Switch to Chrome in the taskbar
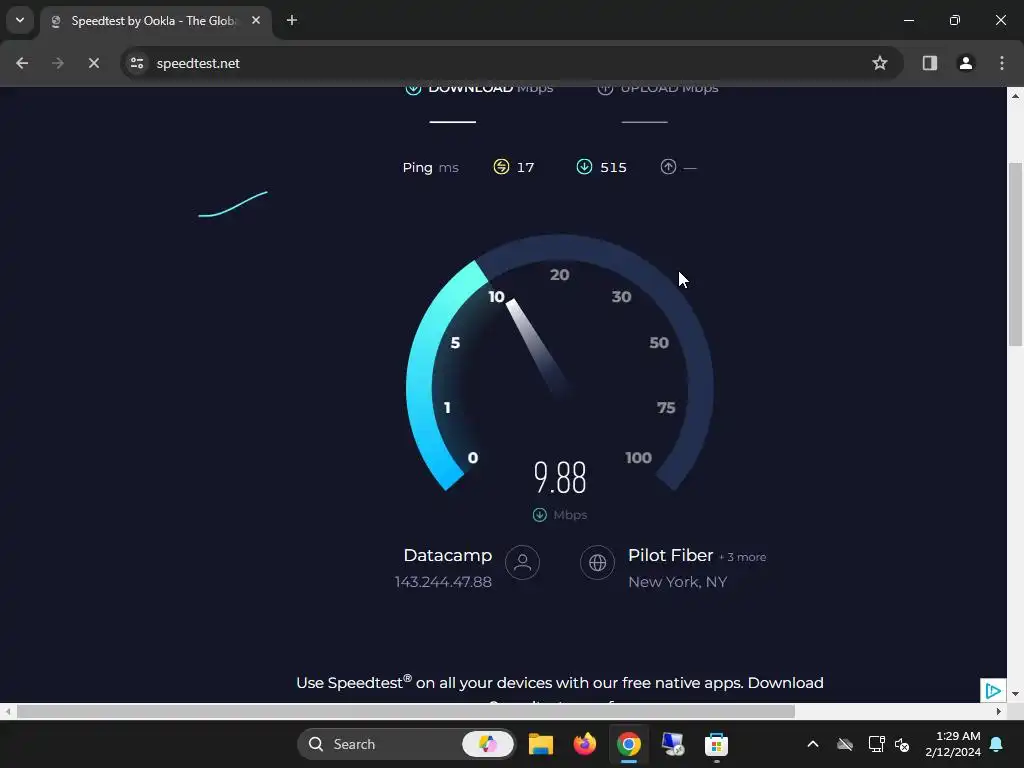 [x=629, y=744]
